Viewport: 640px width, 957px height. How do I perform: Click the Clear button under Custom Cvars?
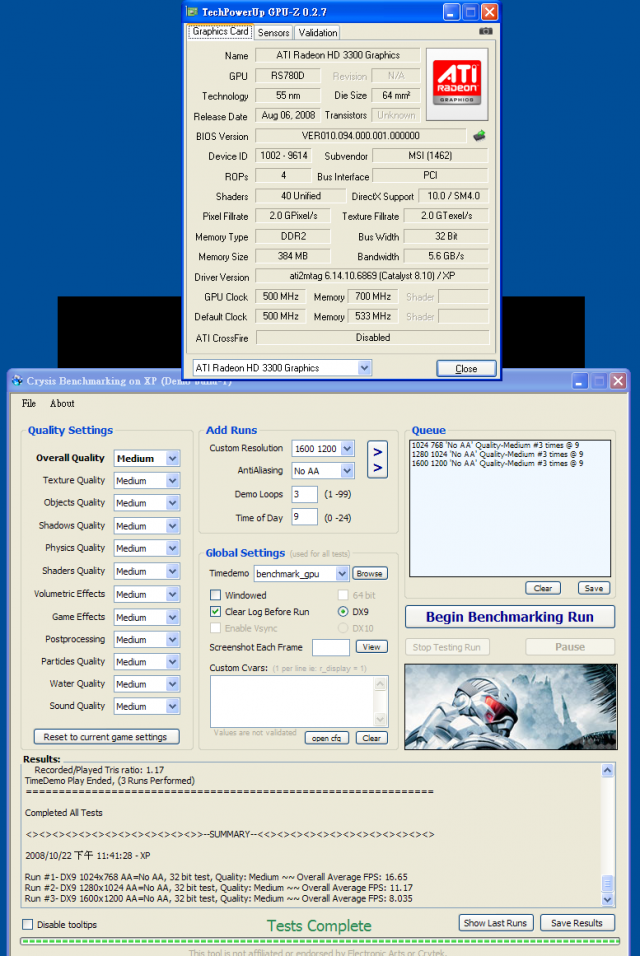(x=372, y=739)
